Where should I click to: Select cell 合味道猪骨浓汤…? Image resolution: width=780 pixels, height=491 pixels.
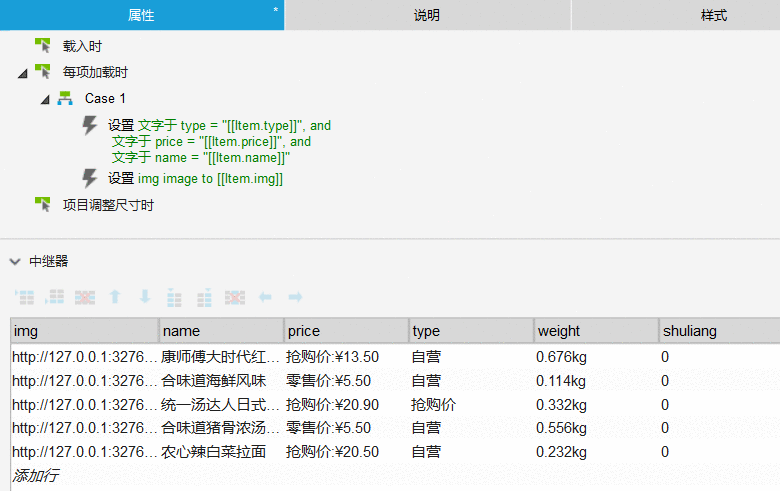coord(220,428)
